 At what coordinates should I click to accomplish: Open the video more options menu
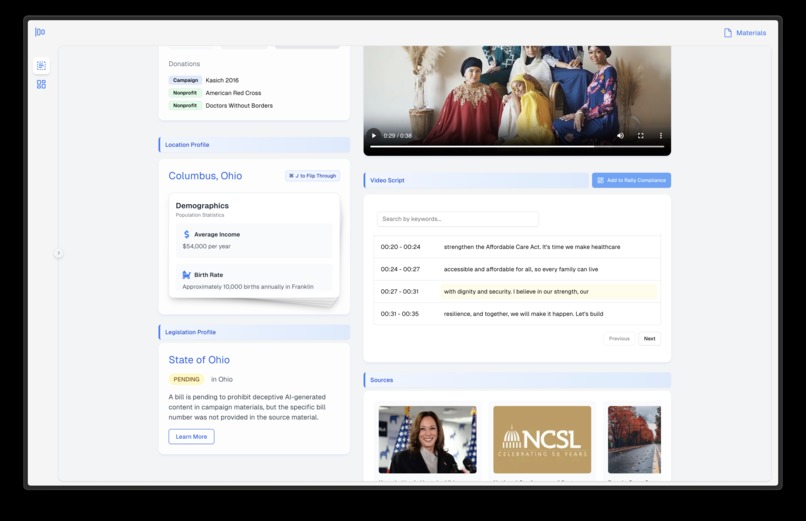[x=661, y=136]
